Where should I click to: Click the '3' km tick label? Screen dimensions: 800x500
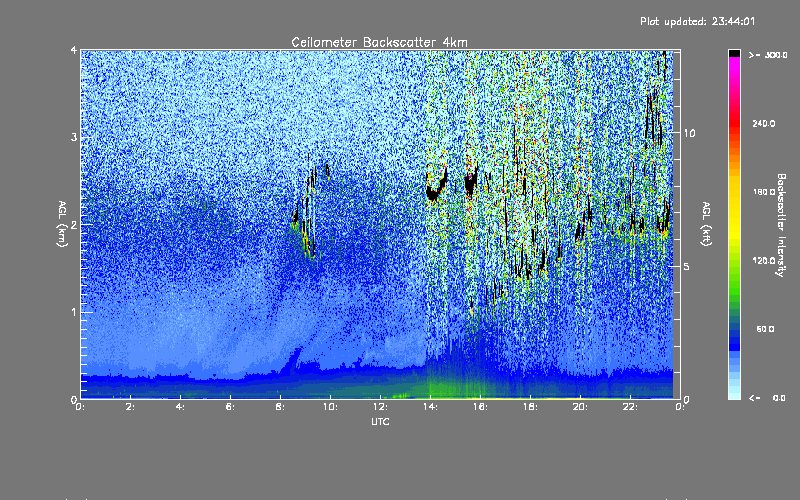pyautogui.click(x=74, y=137)
